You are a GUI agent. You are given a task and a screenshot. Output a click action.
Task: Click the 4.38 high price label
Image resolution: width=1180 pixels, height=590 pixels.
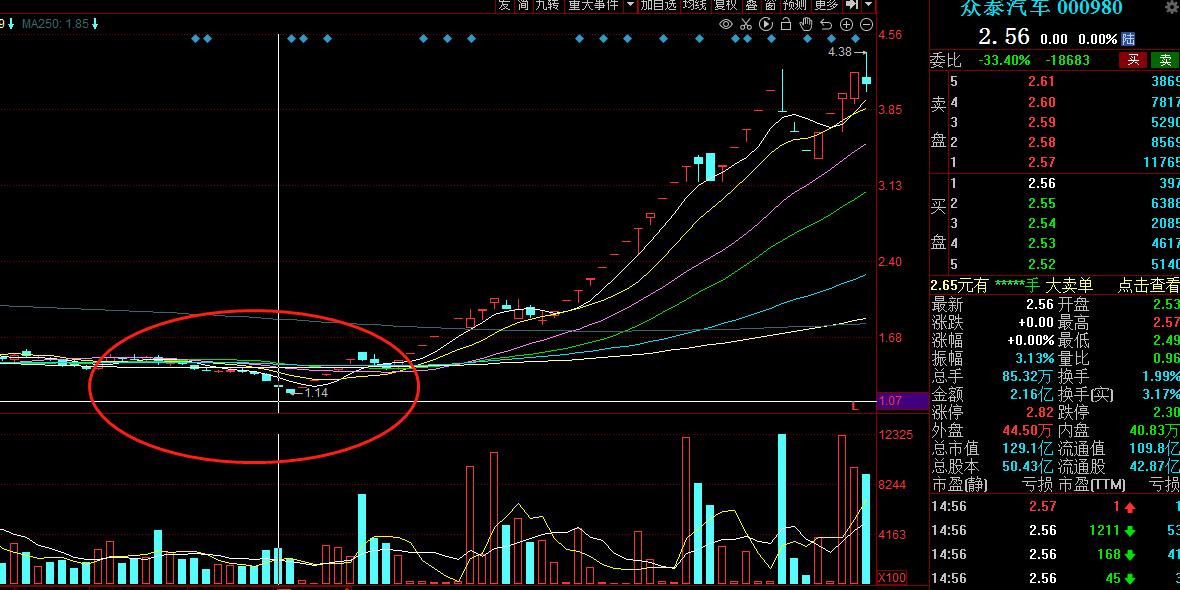(839, 52)
